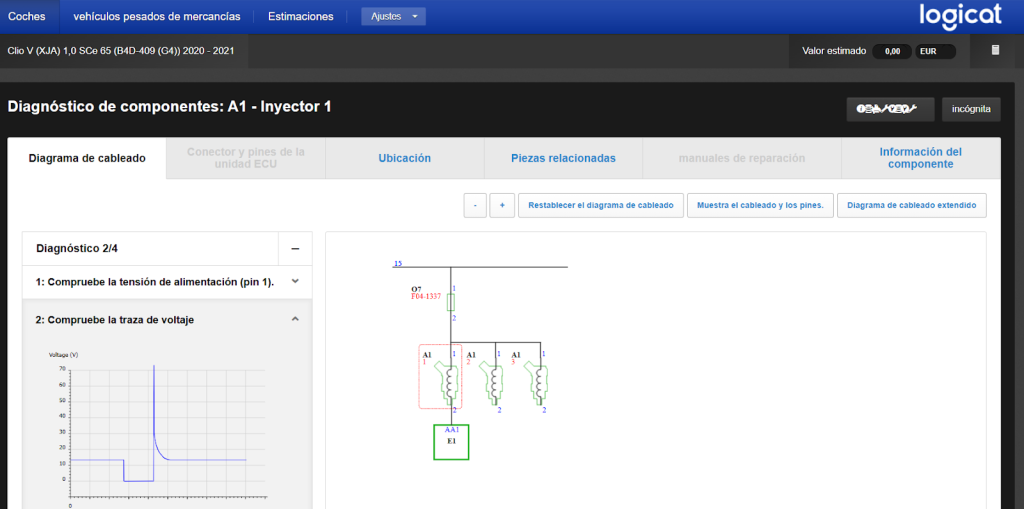Screen dimensions: 1024x509
Task: Open the Estimaciones menu item
Action: point(300,16)
